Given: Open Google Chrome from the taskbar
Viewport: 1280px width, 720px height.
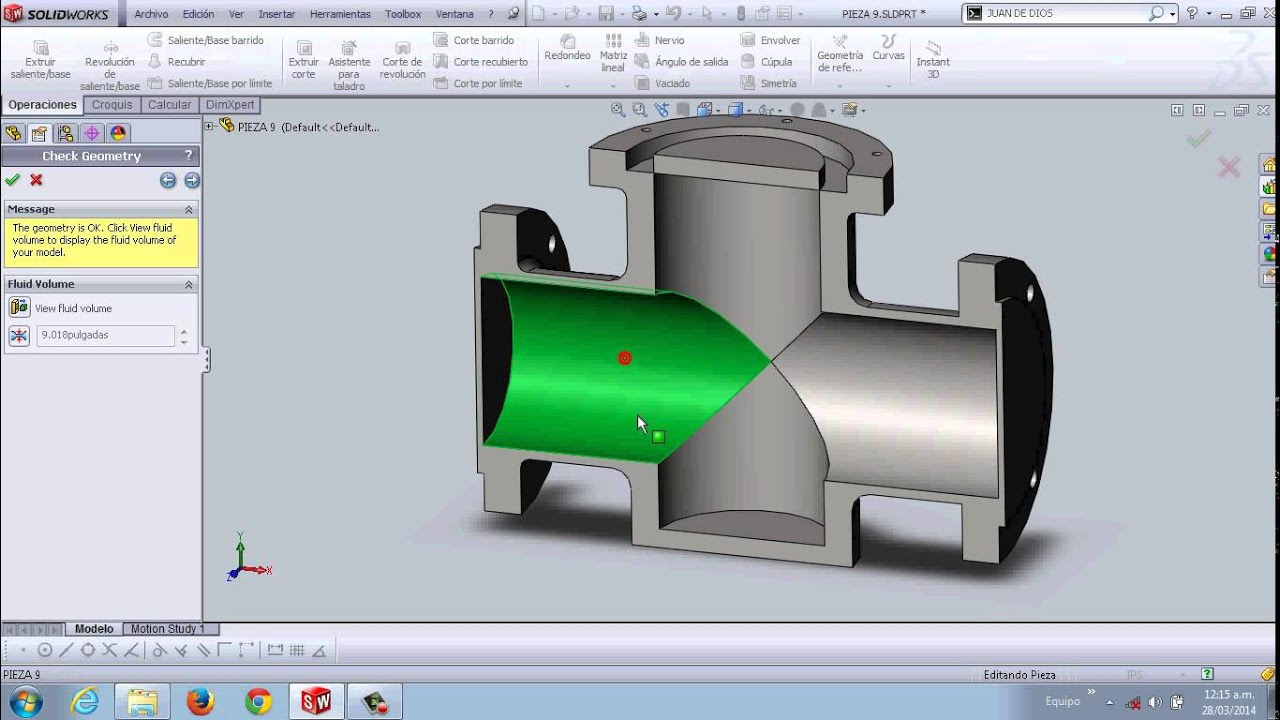Looking at the screenshot, I should (258, 701).
